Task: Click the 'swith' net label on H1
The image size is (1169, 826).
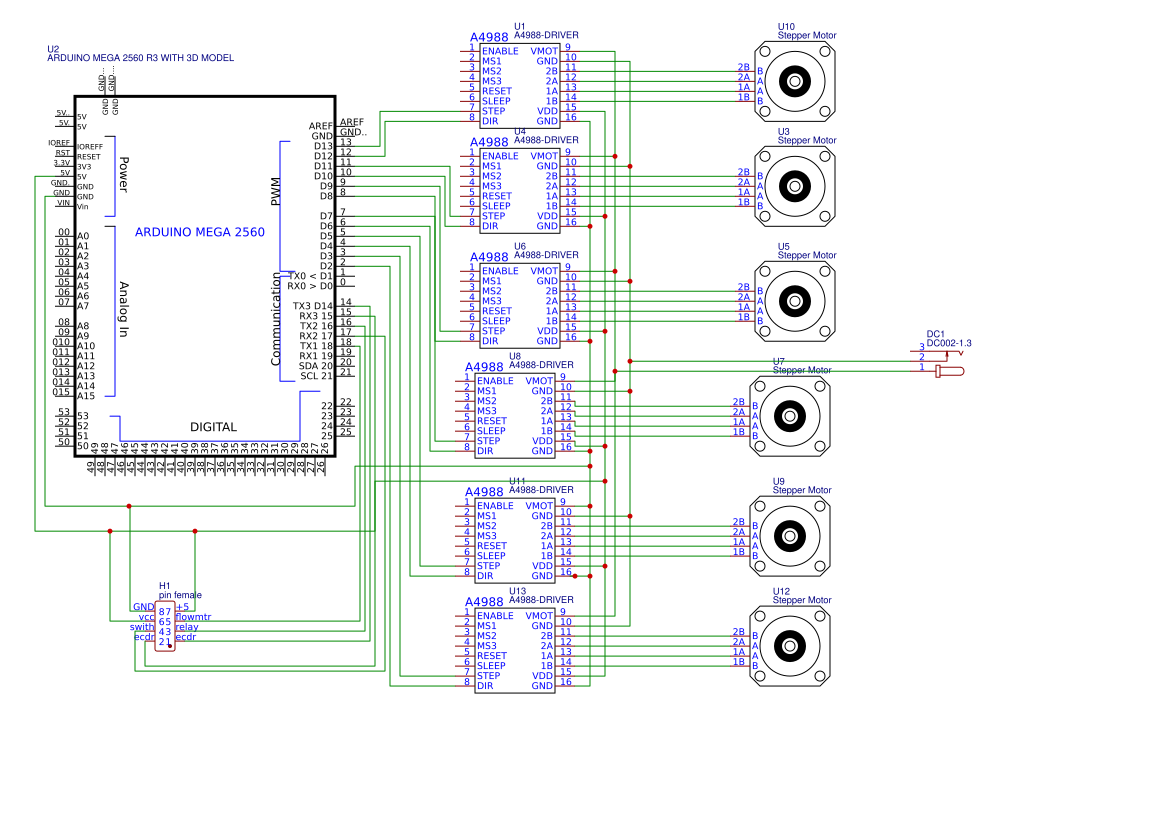Action: (142, 627)
